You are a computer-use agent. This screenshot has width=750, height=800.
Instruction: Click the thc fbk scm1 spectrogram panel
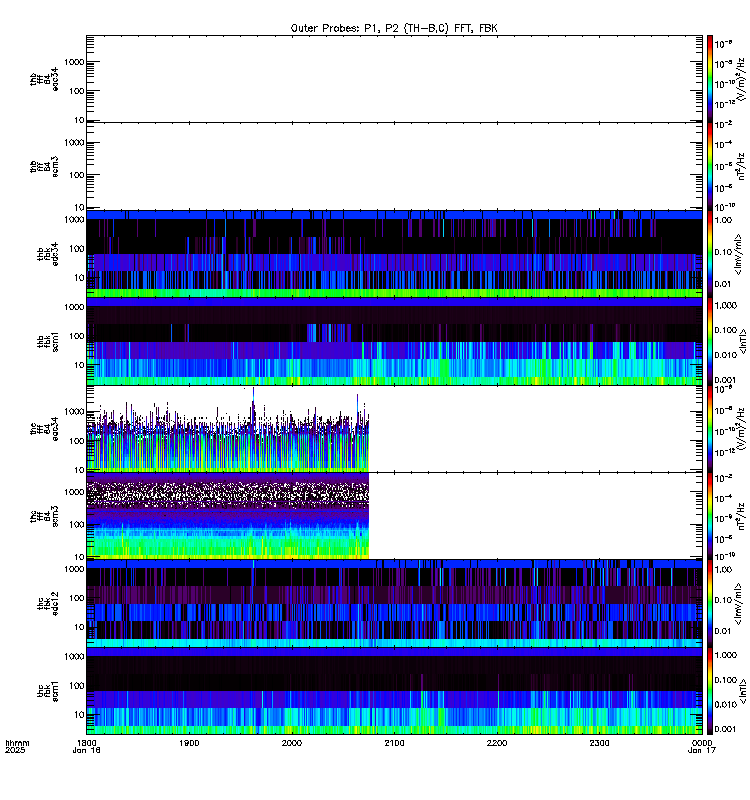pyautogui.click(x=394, y=691)
